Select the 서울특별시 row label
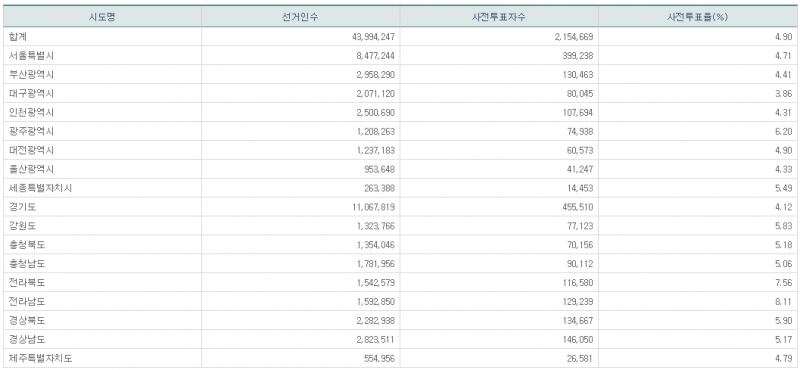Screen dimensions: 800x370 pos(31,56)
